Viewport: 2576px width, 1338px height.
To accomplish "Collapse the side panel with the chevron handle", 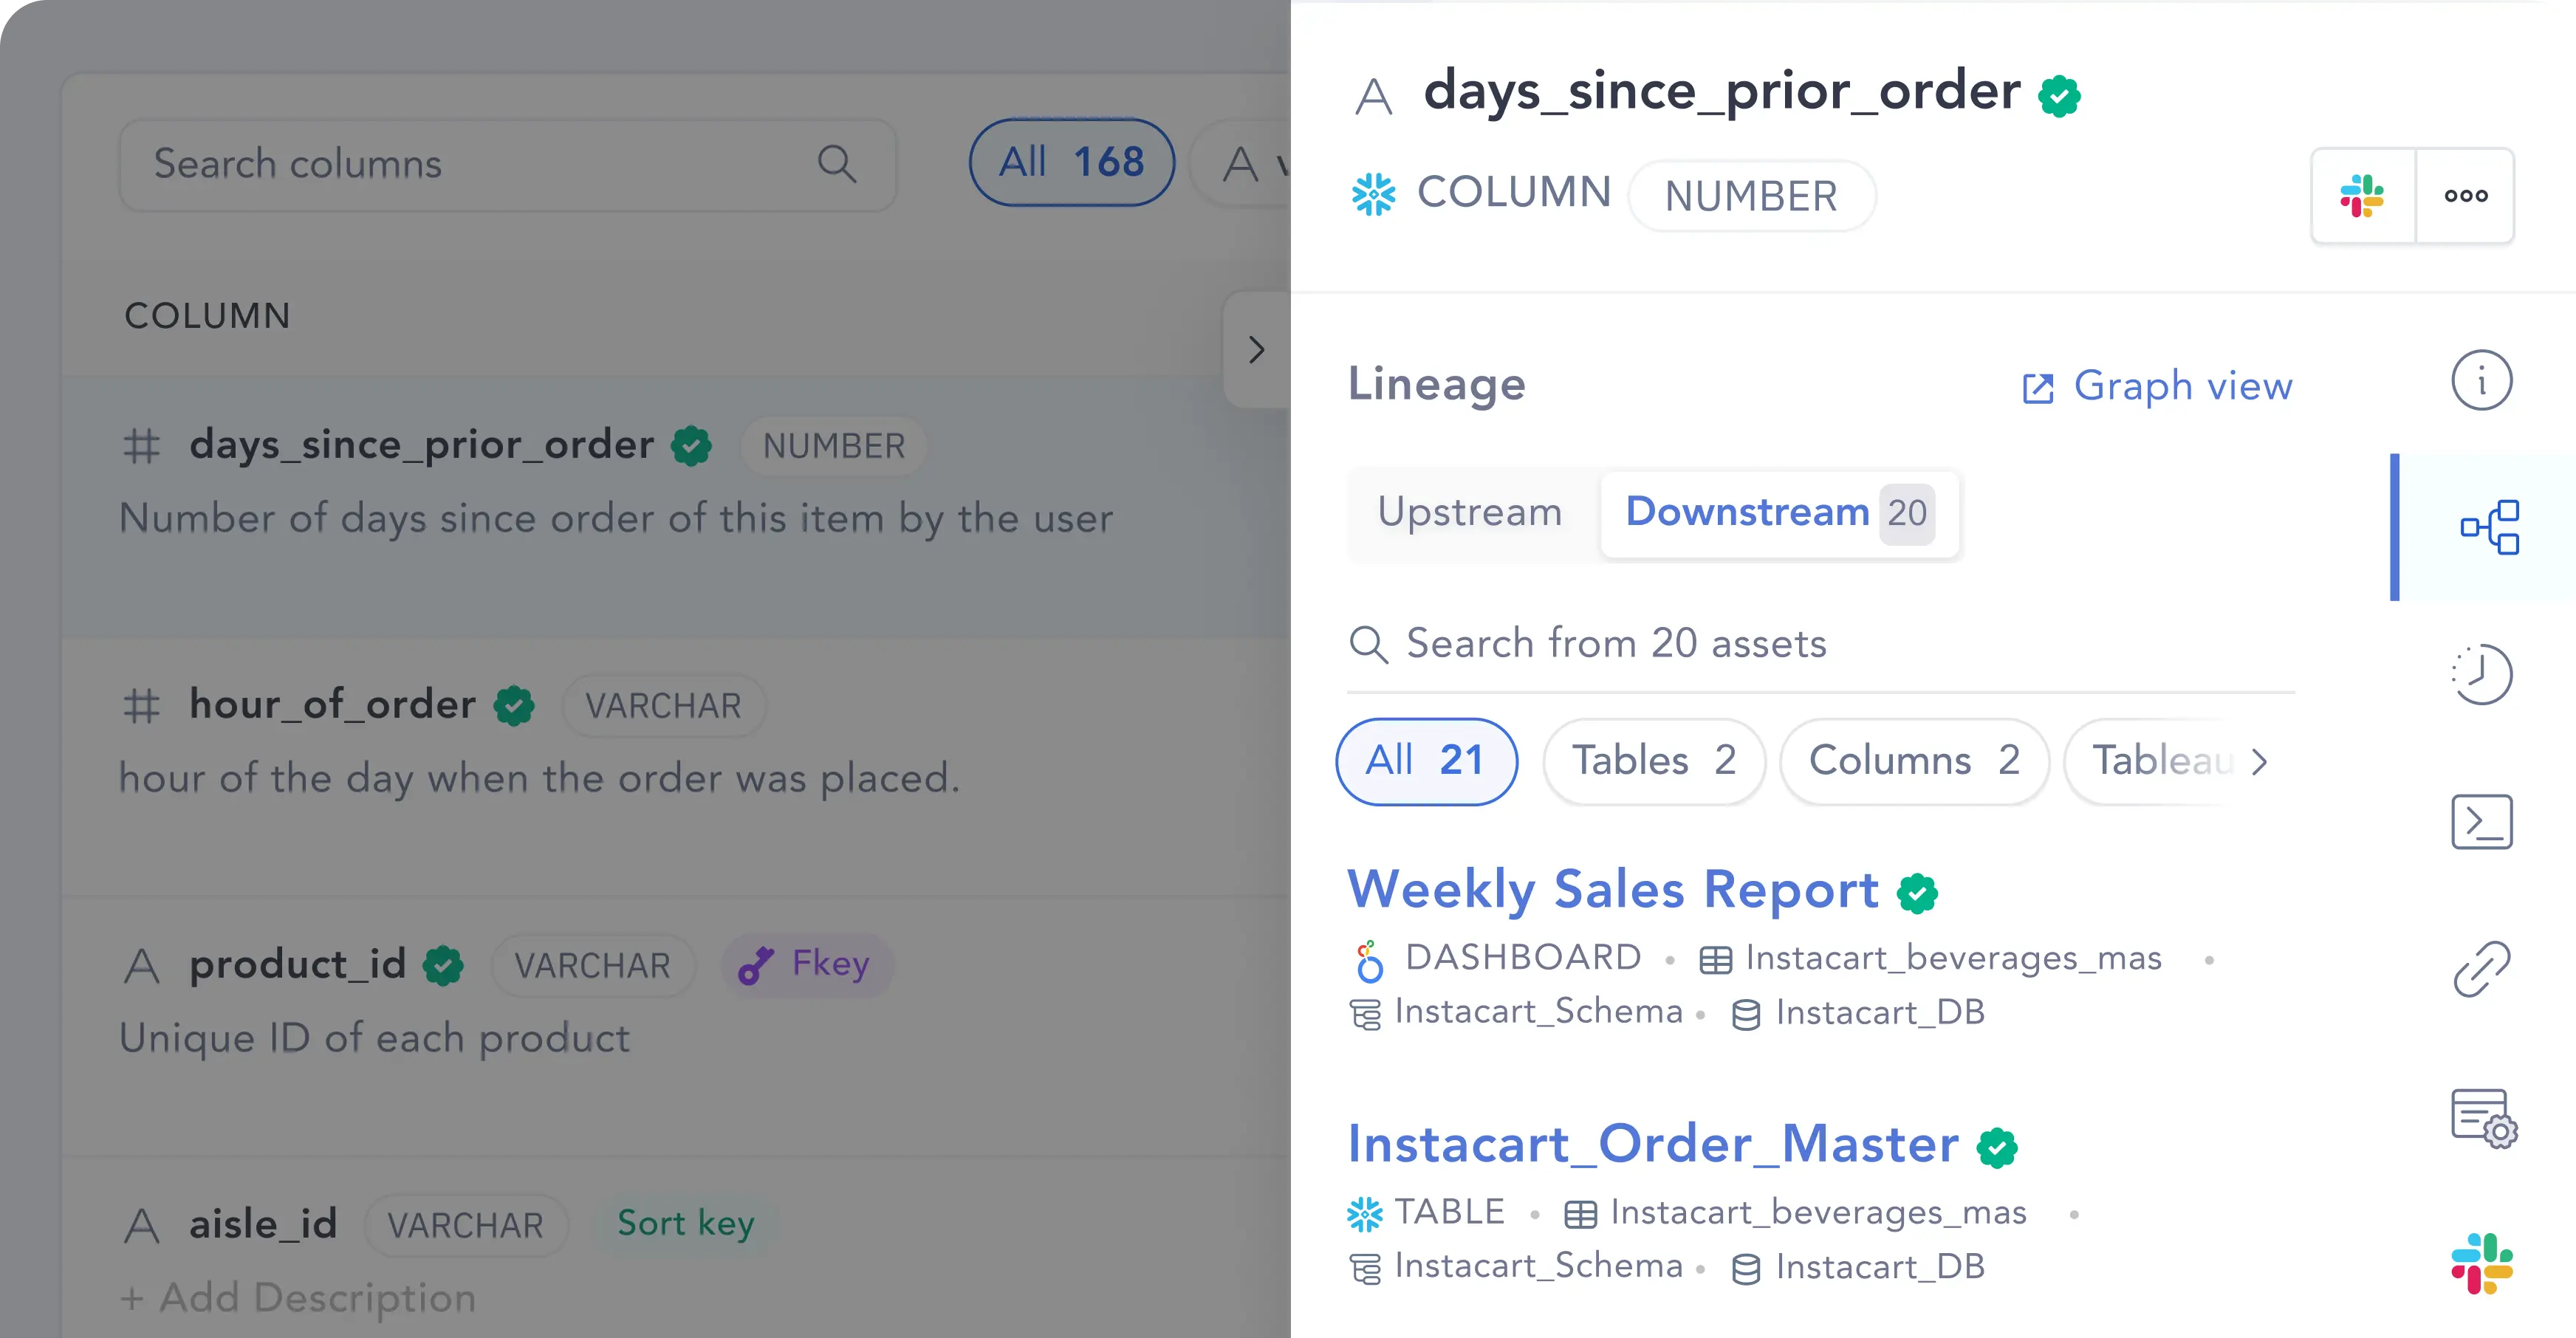I will [x=1256, y=350].
